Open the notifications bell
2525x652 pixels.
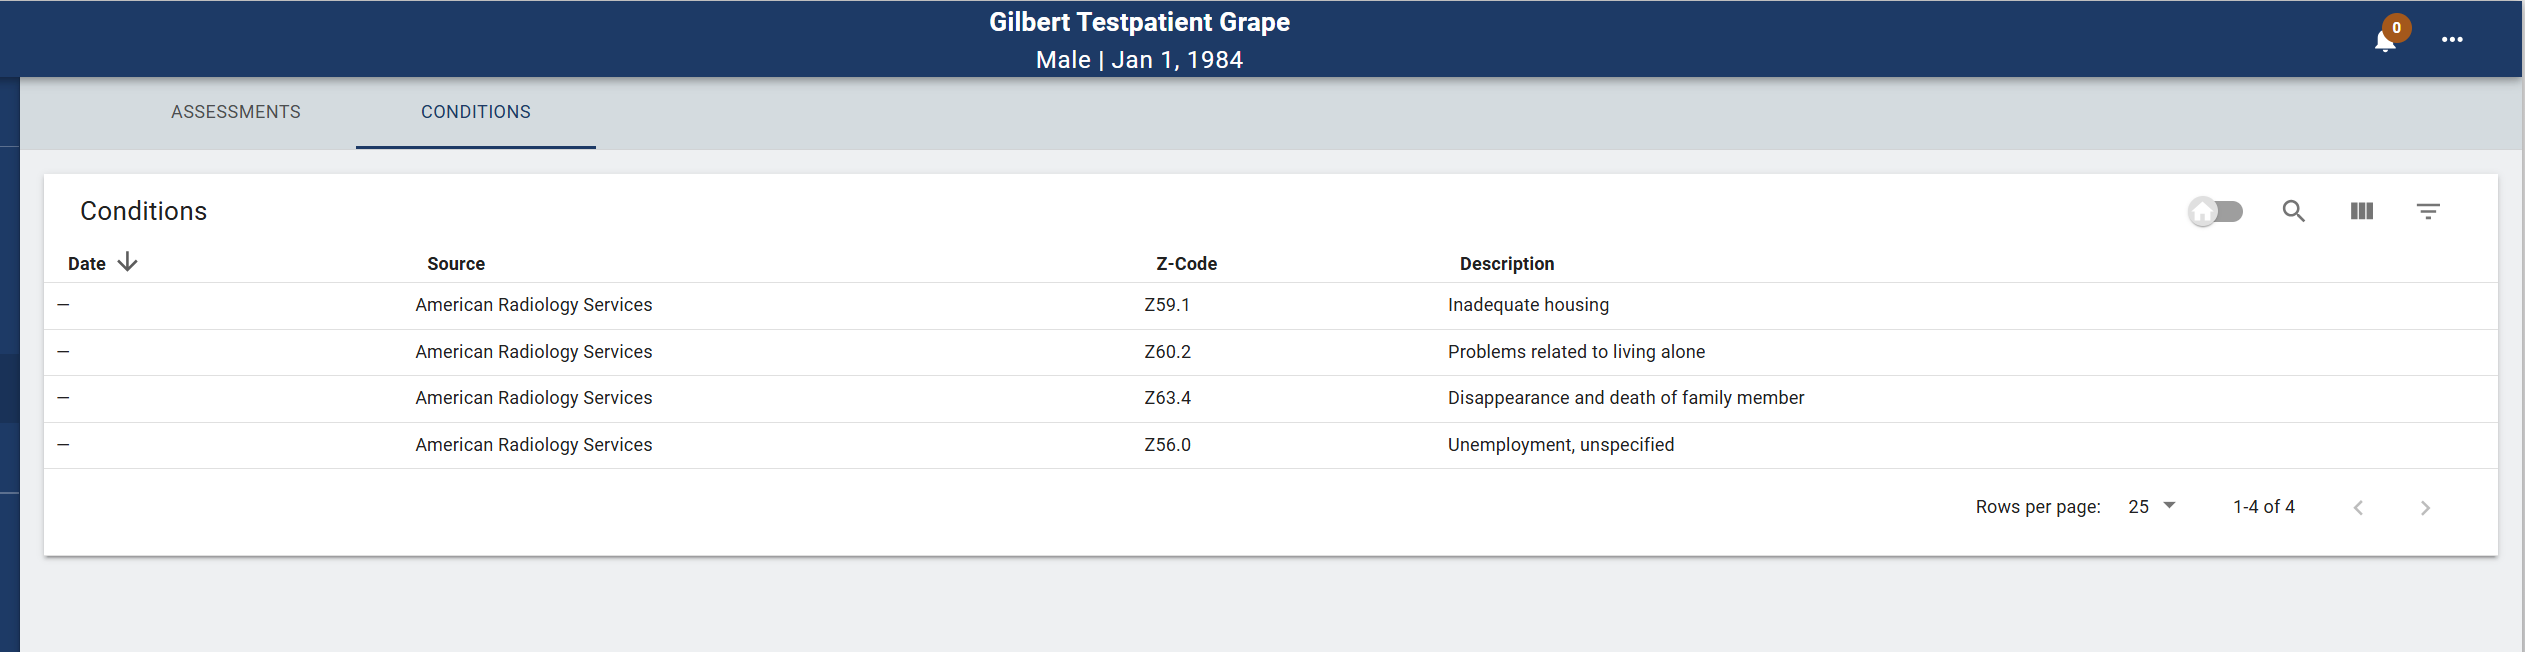pyautogui.click(x=2385, y=41)
